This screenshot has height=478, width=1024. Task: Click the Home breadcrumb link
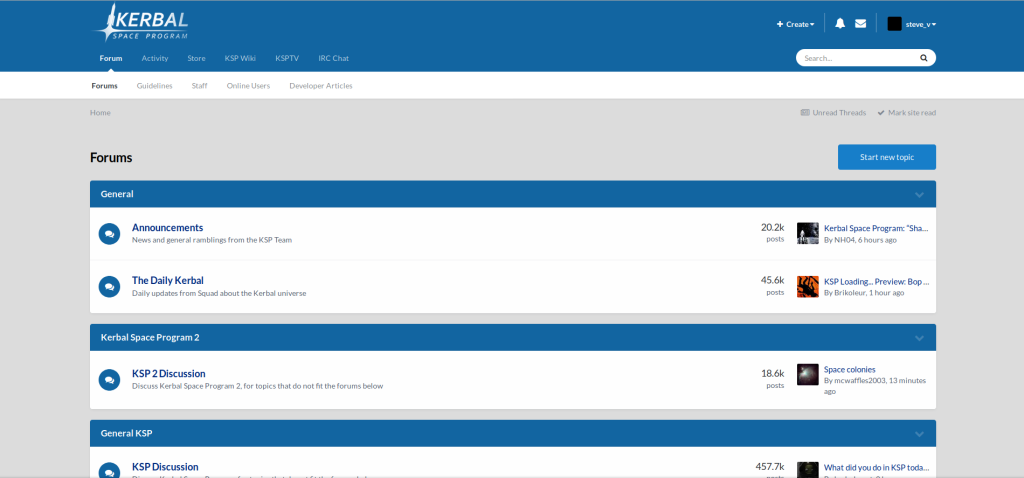pos(101,112)
